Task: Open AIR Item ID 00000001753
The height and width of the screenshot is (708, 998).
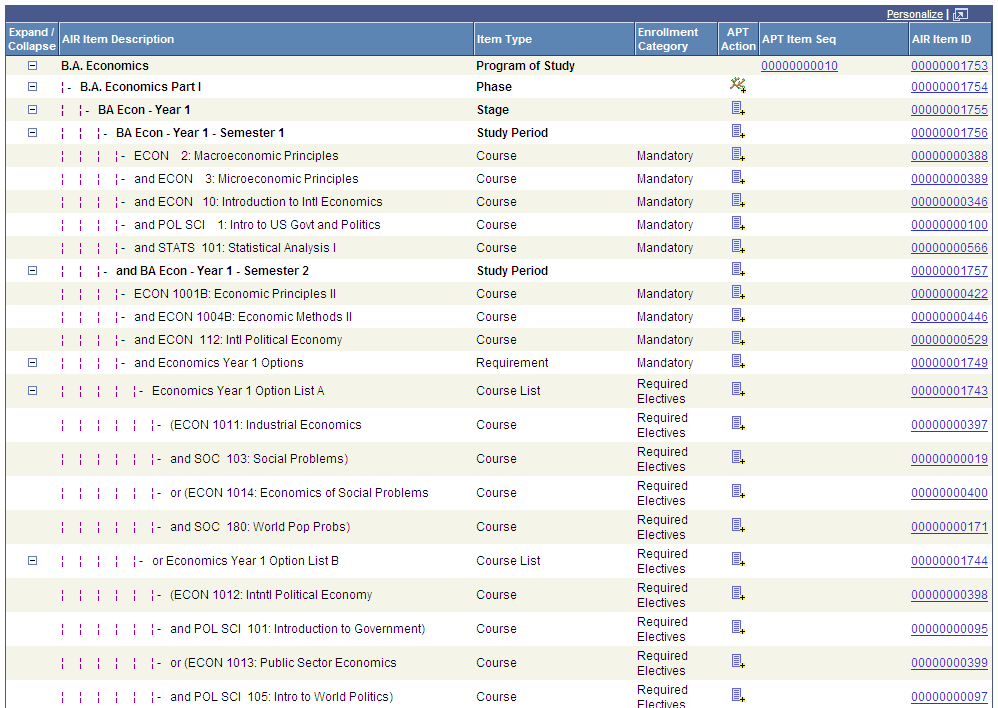Action: click(x=949, y=63)
